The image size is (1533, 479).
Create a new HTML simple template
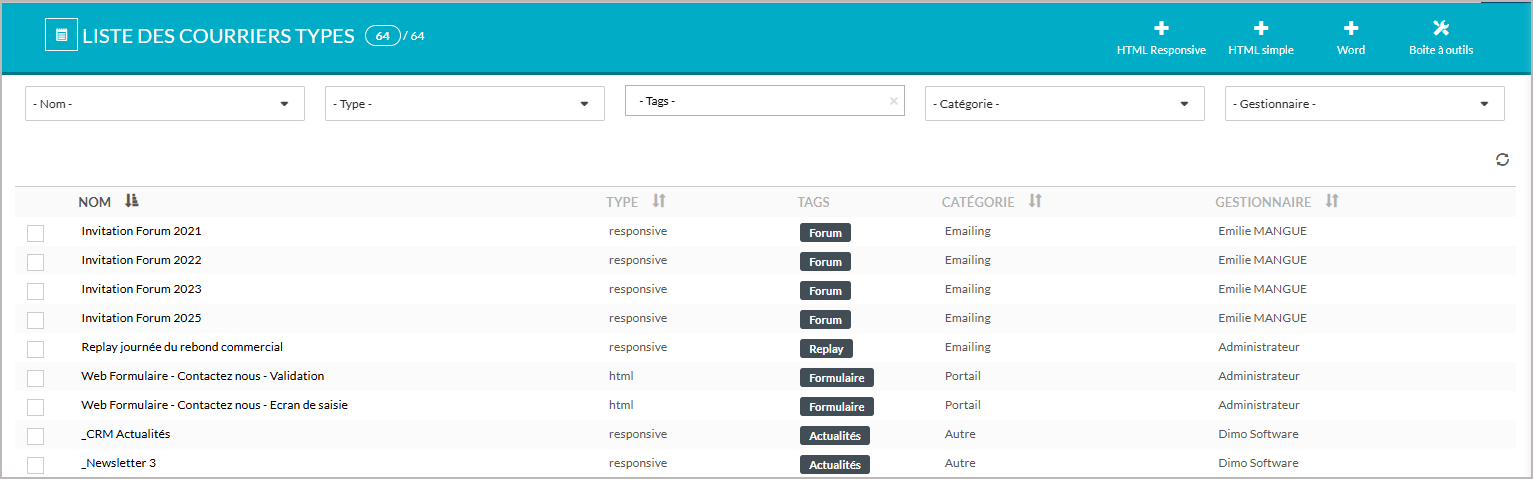pos(1261,29)
